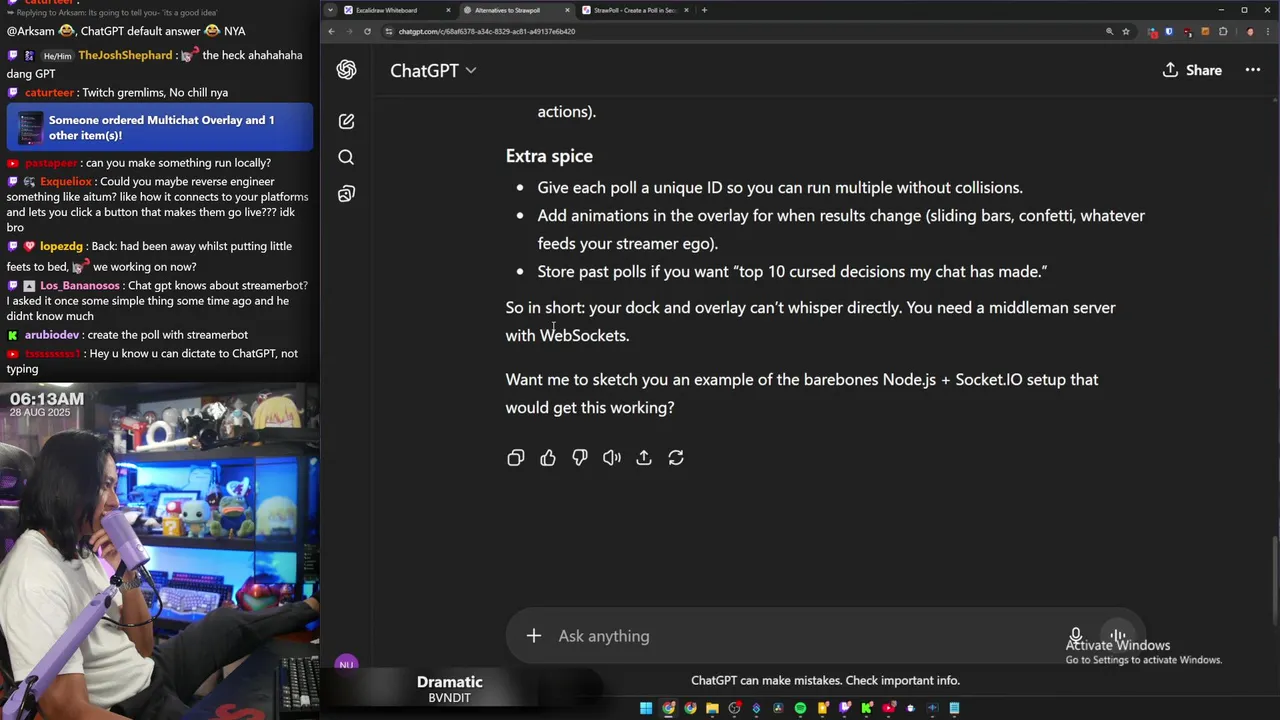Image resolution: width=1280 pixels, height=720 pixels.
Task: Click username Los_Bananosos in the stream chat
Action: click(80, 285)
